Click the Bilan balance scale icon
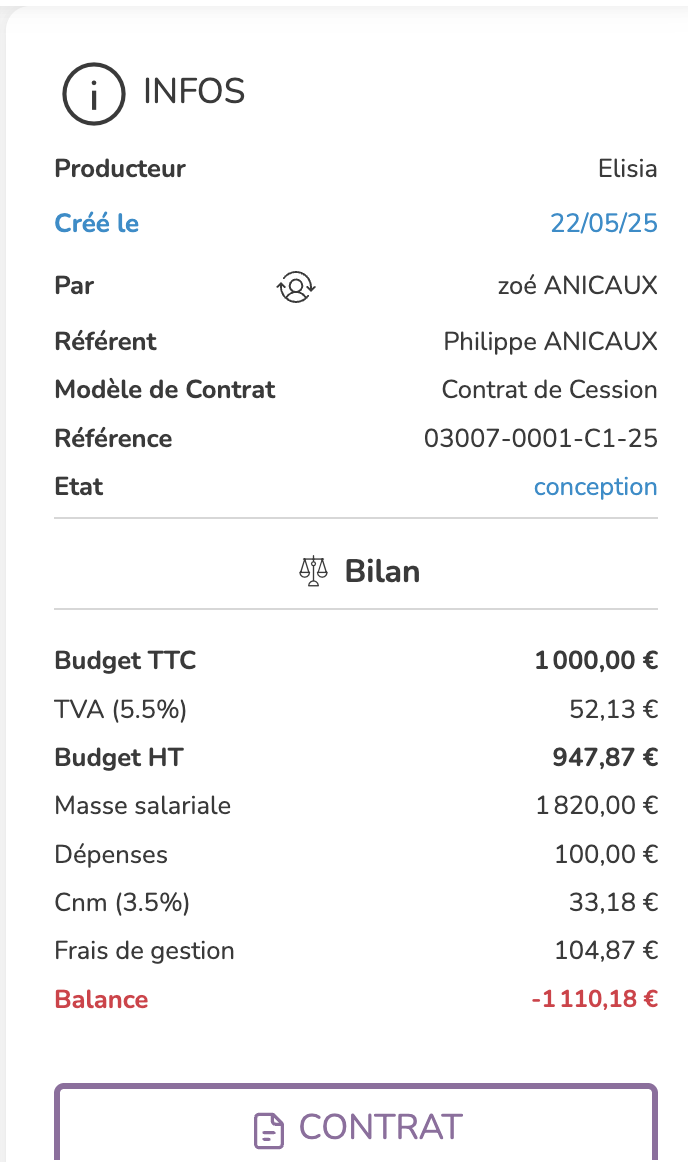This screenshot has width=688, height=1162. (314, 572)
